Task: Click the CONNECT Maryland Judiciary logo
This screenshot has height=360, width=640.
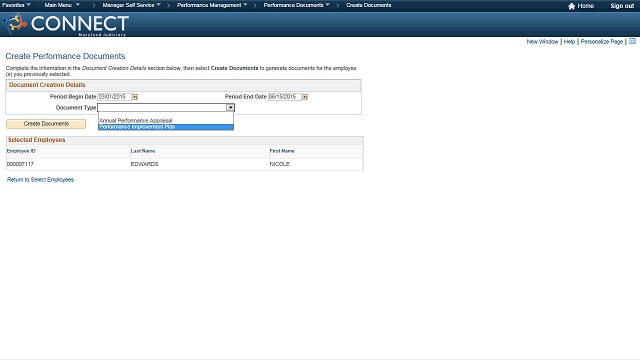Action: tap(66, 24)
